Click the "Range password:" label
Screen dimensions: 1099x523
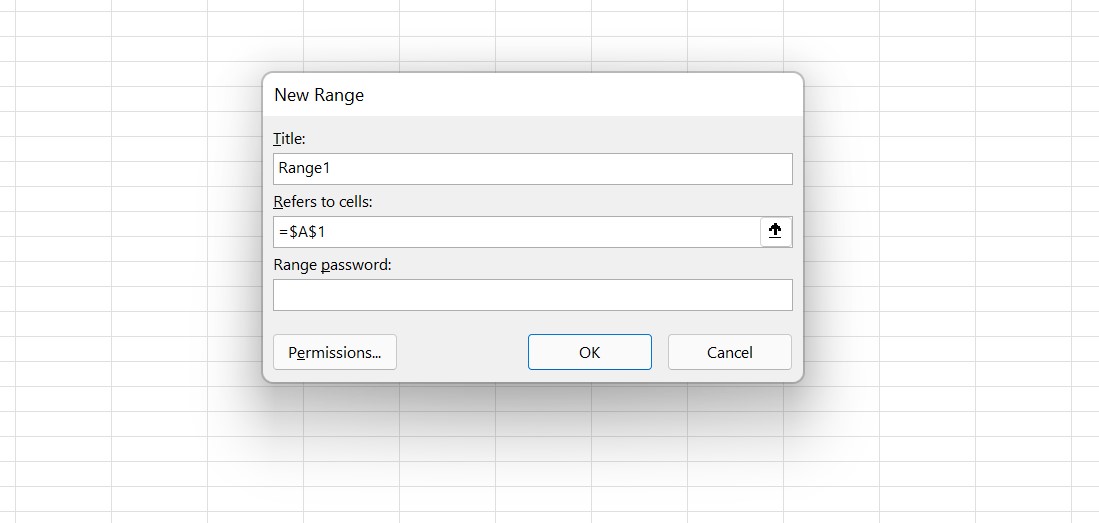(x=332, y=265)
